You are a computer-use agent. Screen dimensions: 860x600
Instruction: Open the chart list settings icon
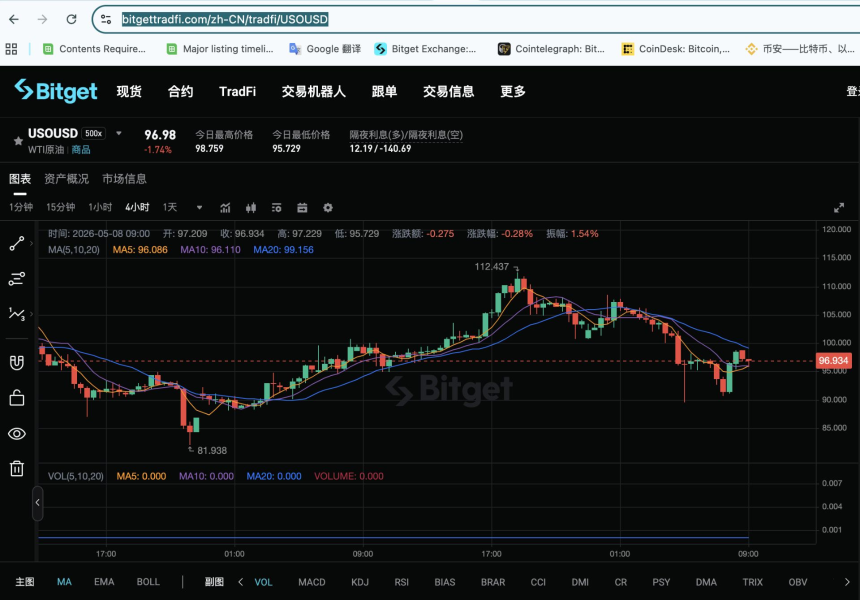(276, 208)
